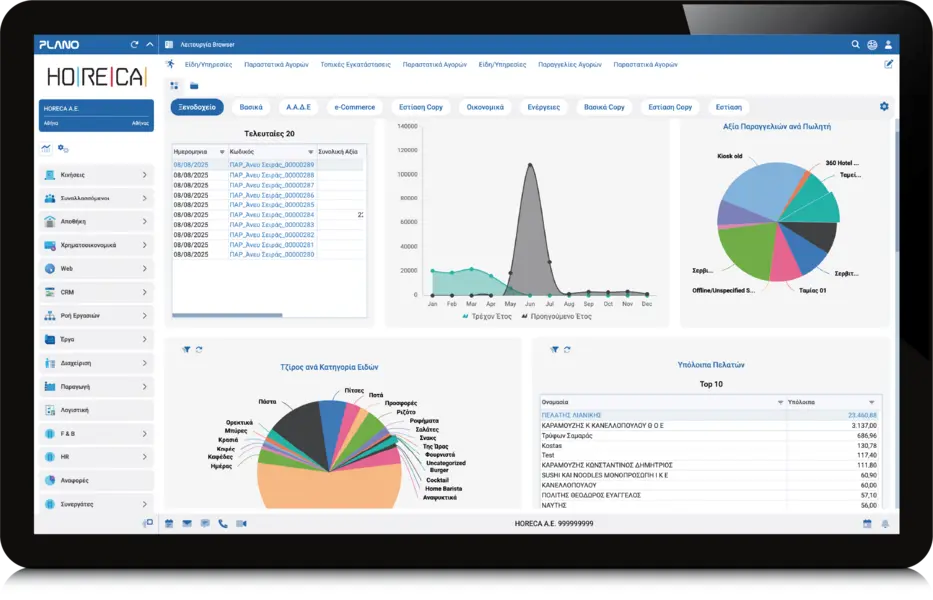The image size is (933, 600).
Task: Click the Λειτουργία Browser window icon
Action: pos(169,45)
